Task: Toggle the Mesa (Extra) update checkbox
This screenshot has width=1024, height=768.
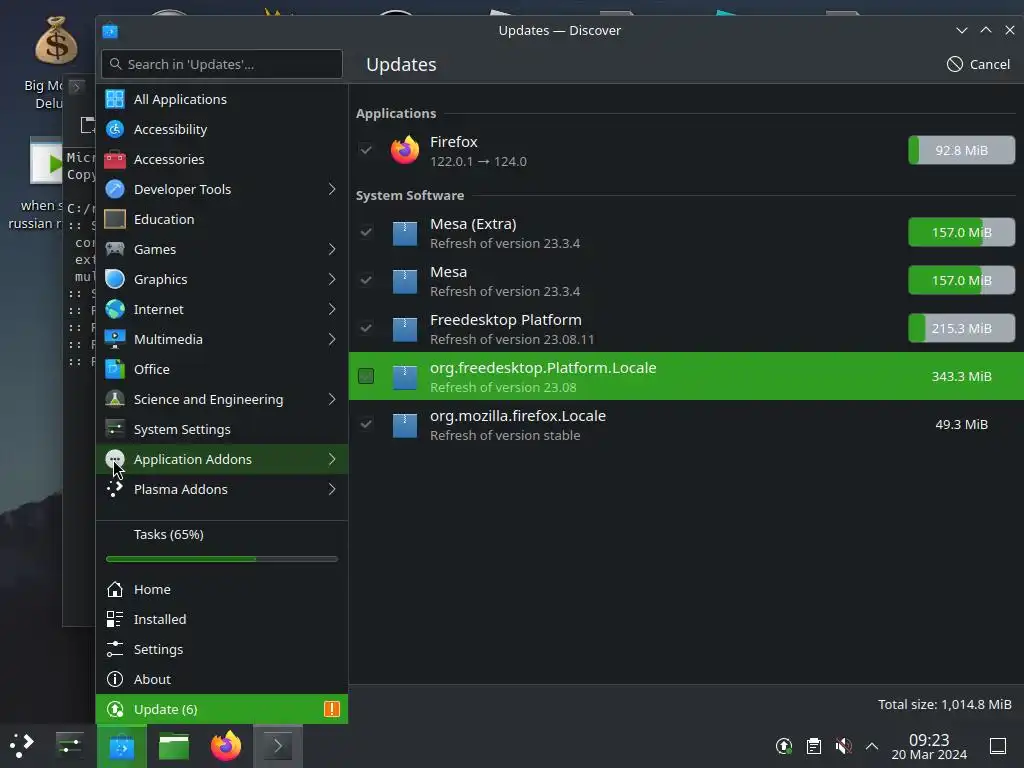Action: click(366, 232)
